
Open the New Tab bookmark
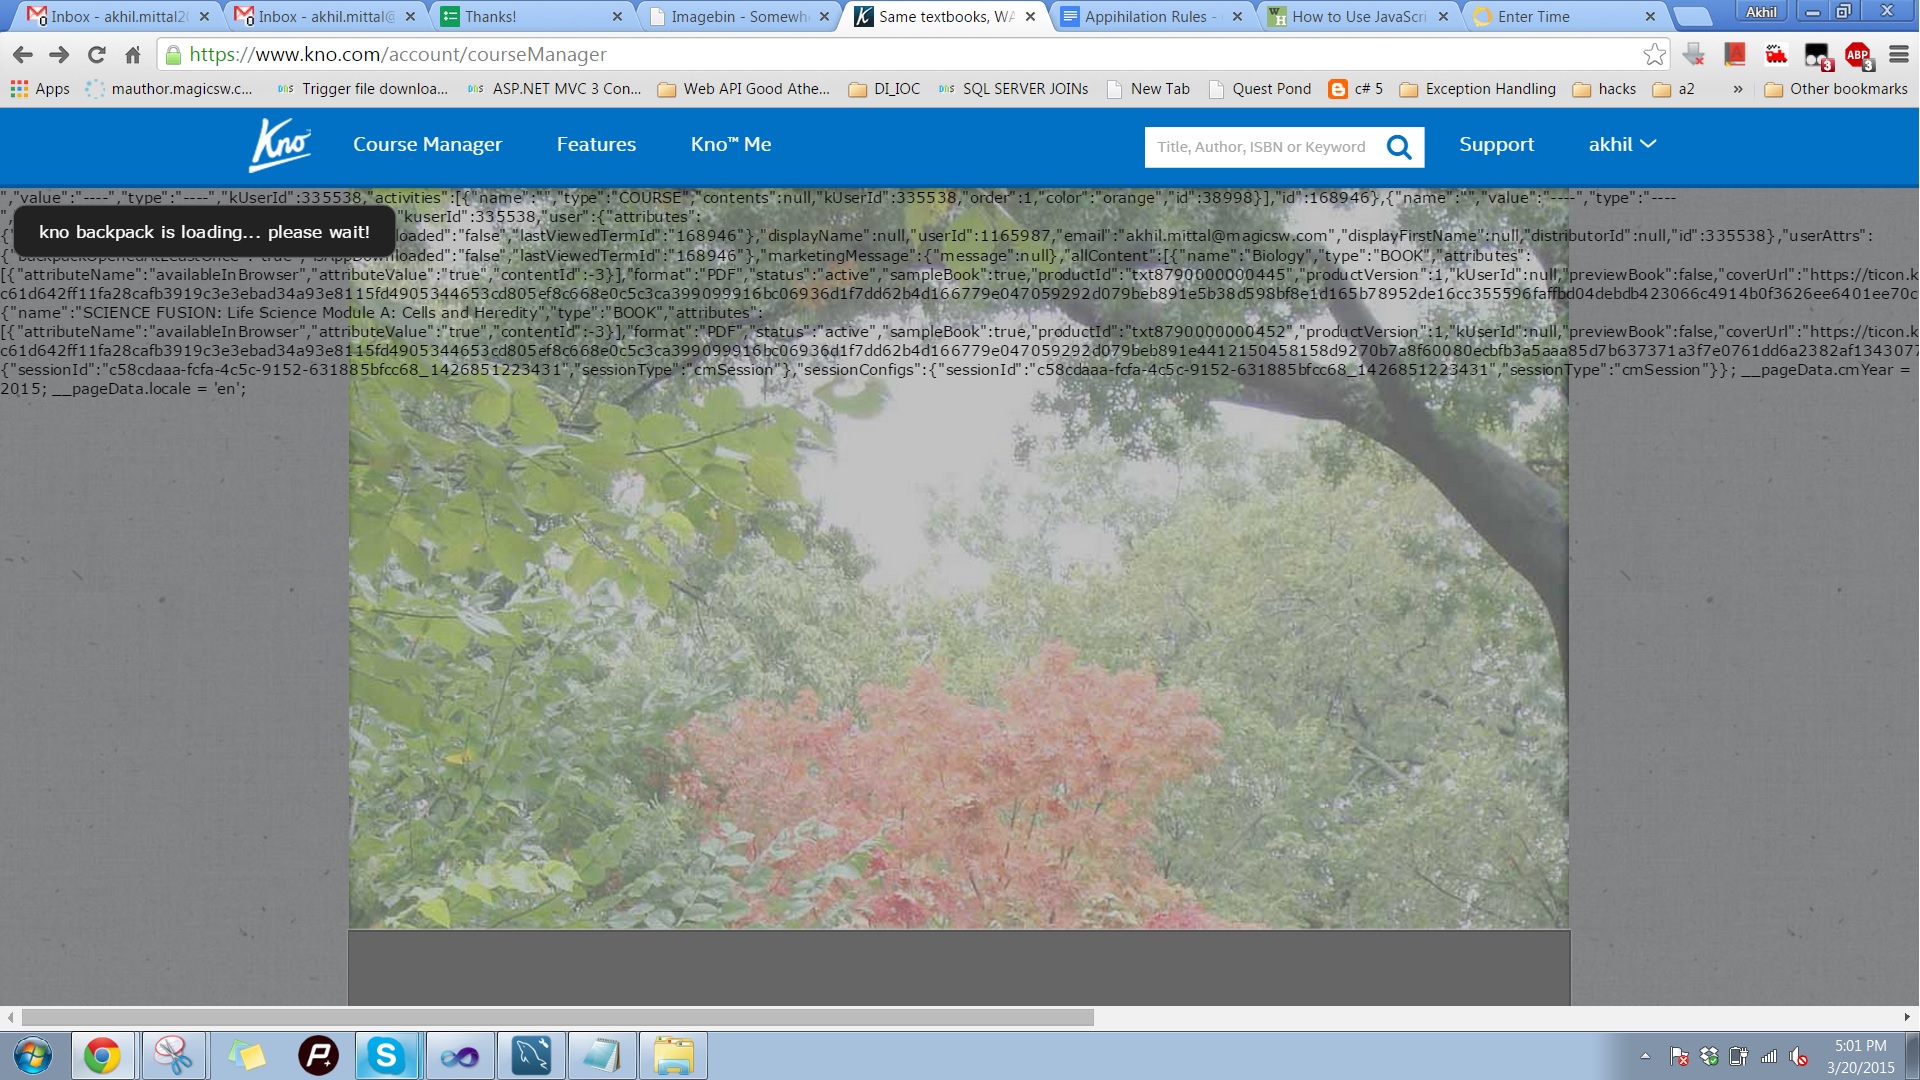tap(1148, 89)
